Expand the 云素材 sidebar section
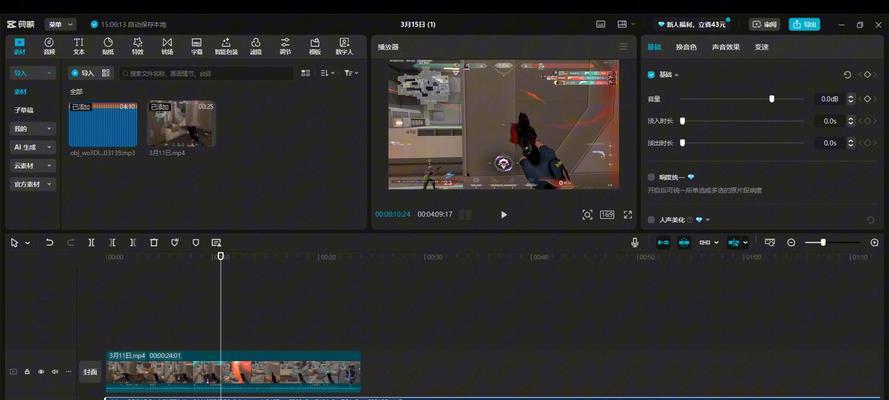The height and width of the screenshot is (400, 889). pyautogui.click(x=33, y=165)
